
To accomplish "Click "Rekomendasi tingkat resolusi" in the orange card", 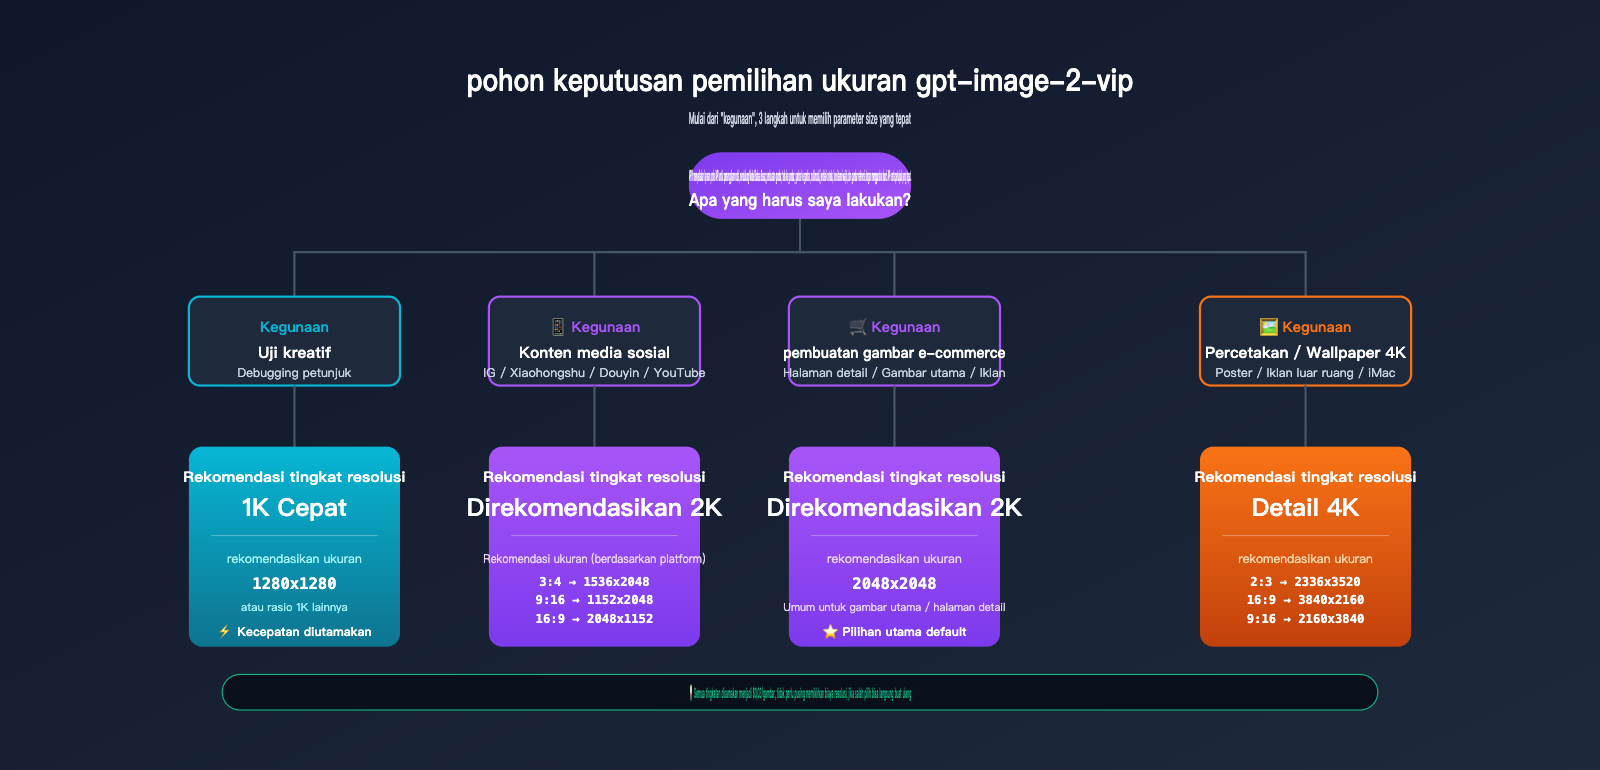I will click(1305, 477).
